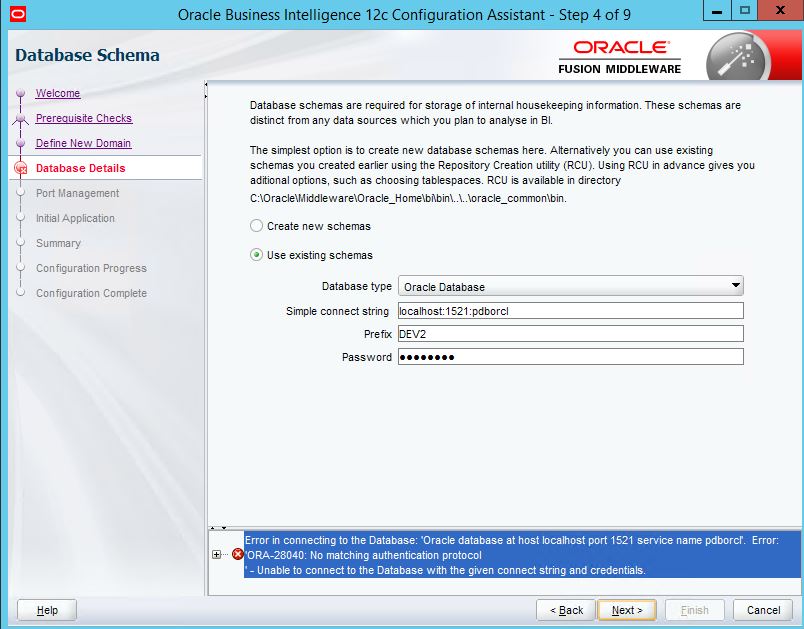The height and width of the screenshot is (629, 804).
Task: Click the red error icon in message panel
Action: [238, 554]
